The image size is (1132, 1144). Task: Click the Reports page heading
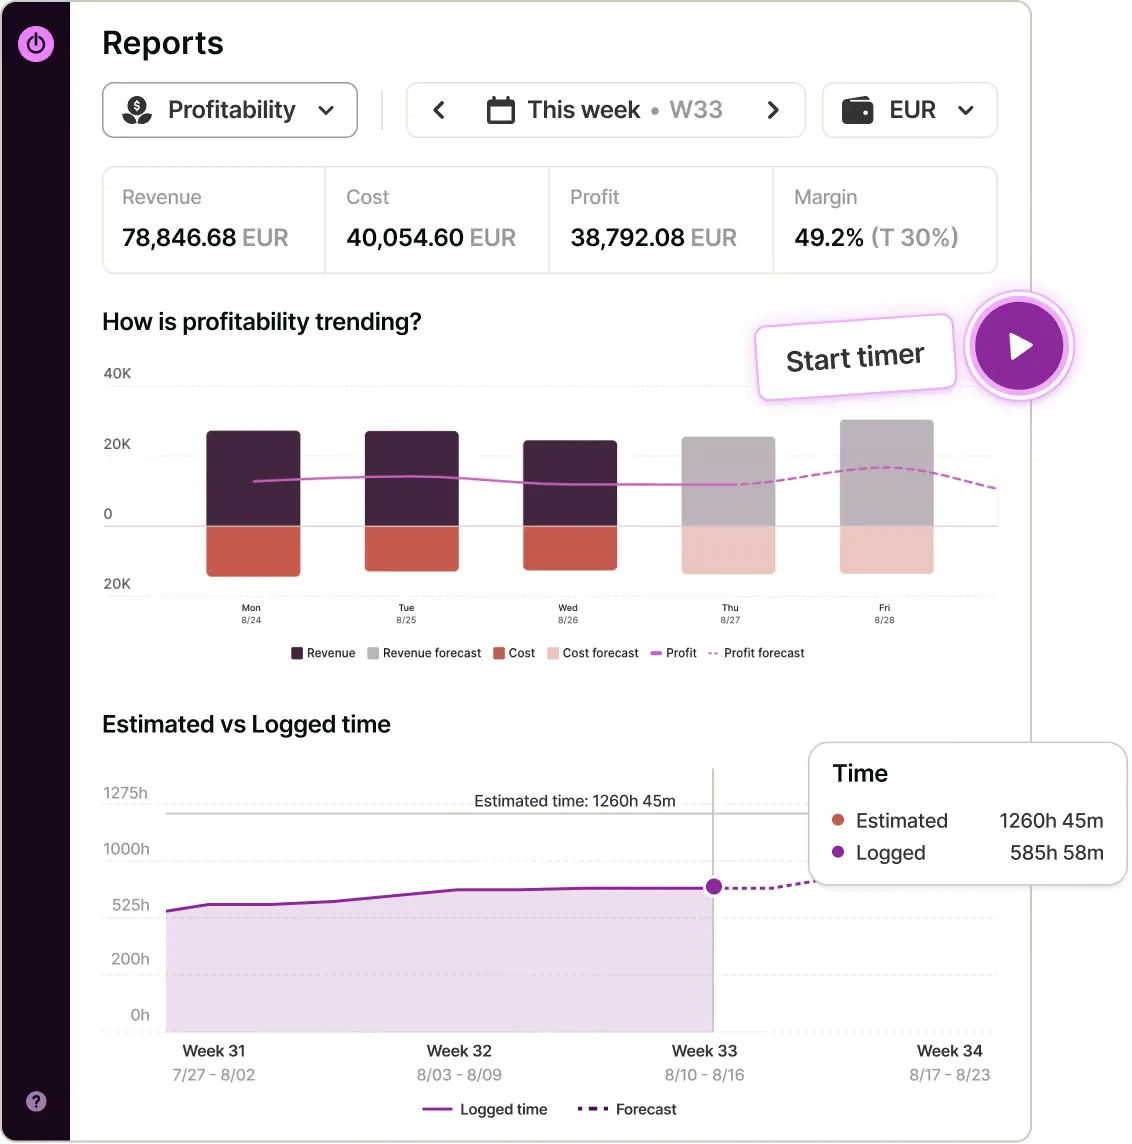click(163, 43)
